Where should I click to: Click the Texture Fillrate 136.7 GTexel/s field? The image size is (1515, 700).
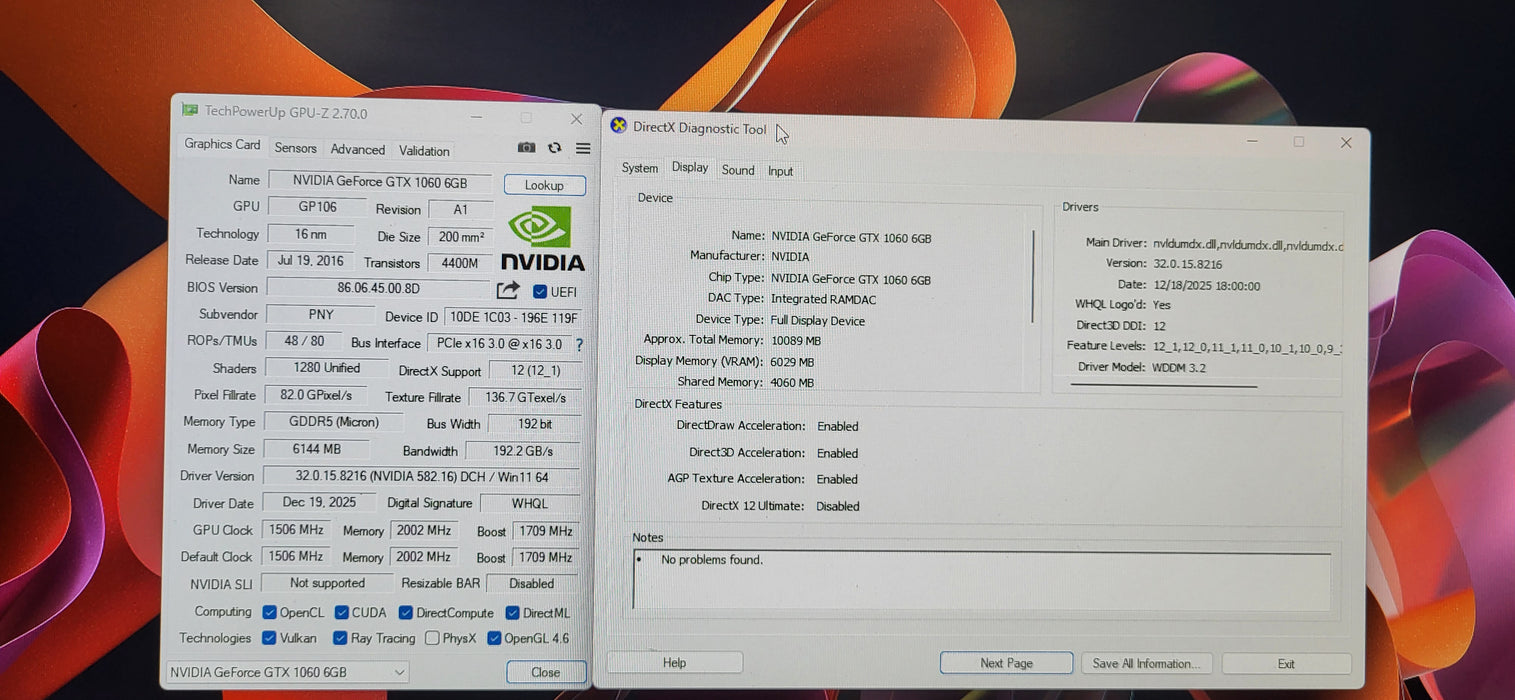524,397
